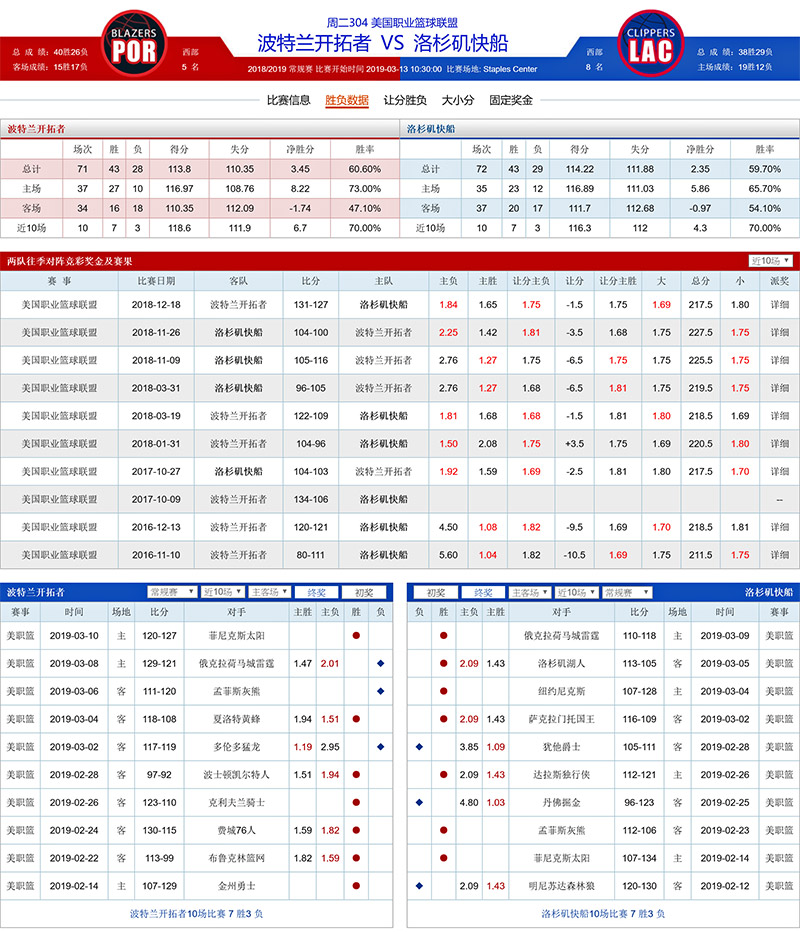Click the 多伦多猛龙 opponent name
This screenshot has height=932, width=800.
[x=237, y=747]
